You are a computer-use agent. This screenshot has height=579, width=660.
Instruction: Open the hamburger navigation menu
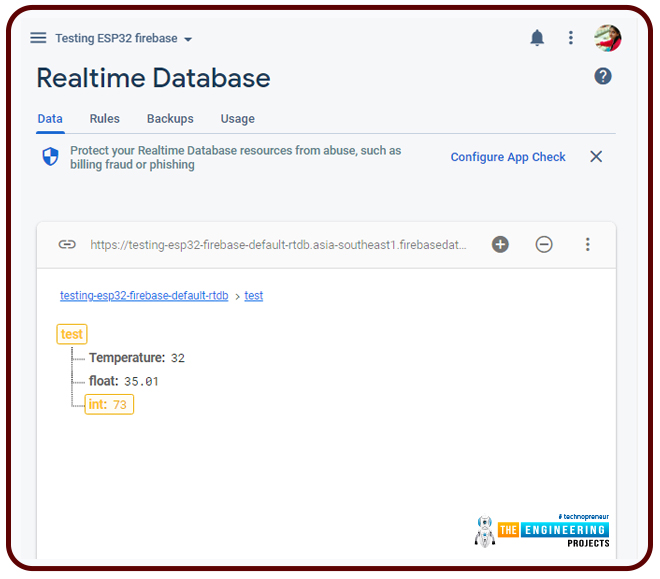(38, 38)
